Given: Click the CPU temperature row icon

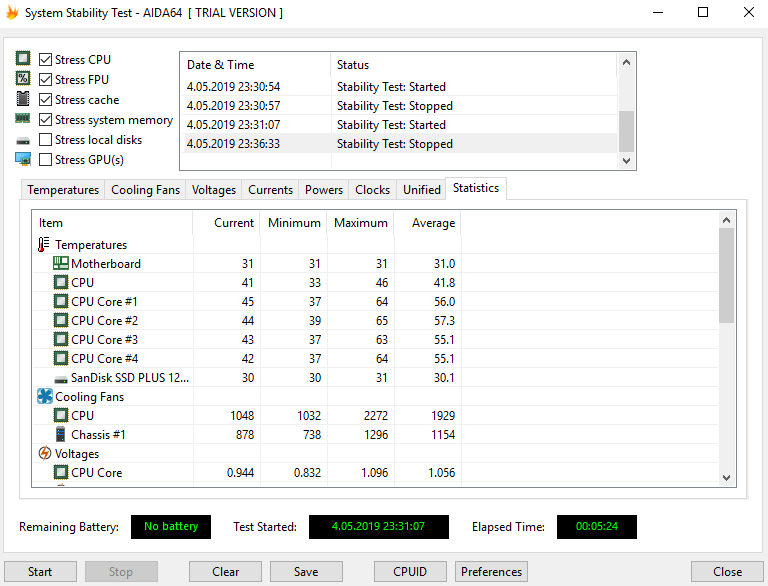Looking at the screenshot, I should (x=61, y=283).
